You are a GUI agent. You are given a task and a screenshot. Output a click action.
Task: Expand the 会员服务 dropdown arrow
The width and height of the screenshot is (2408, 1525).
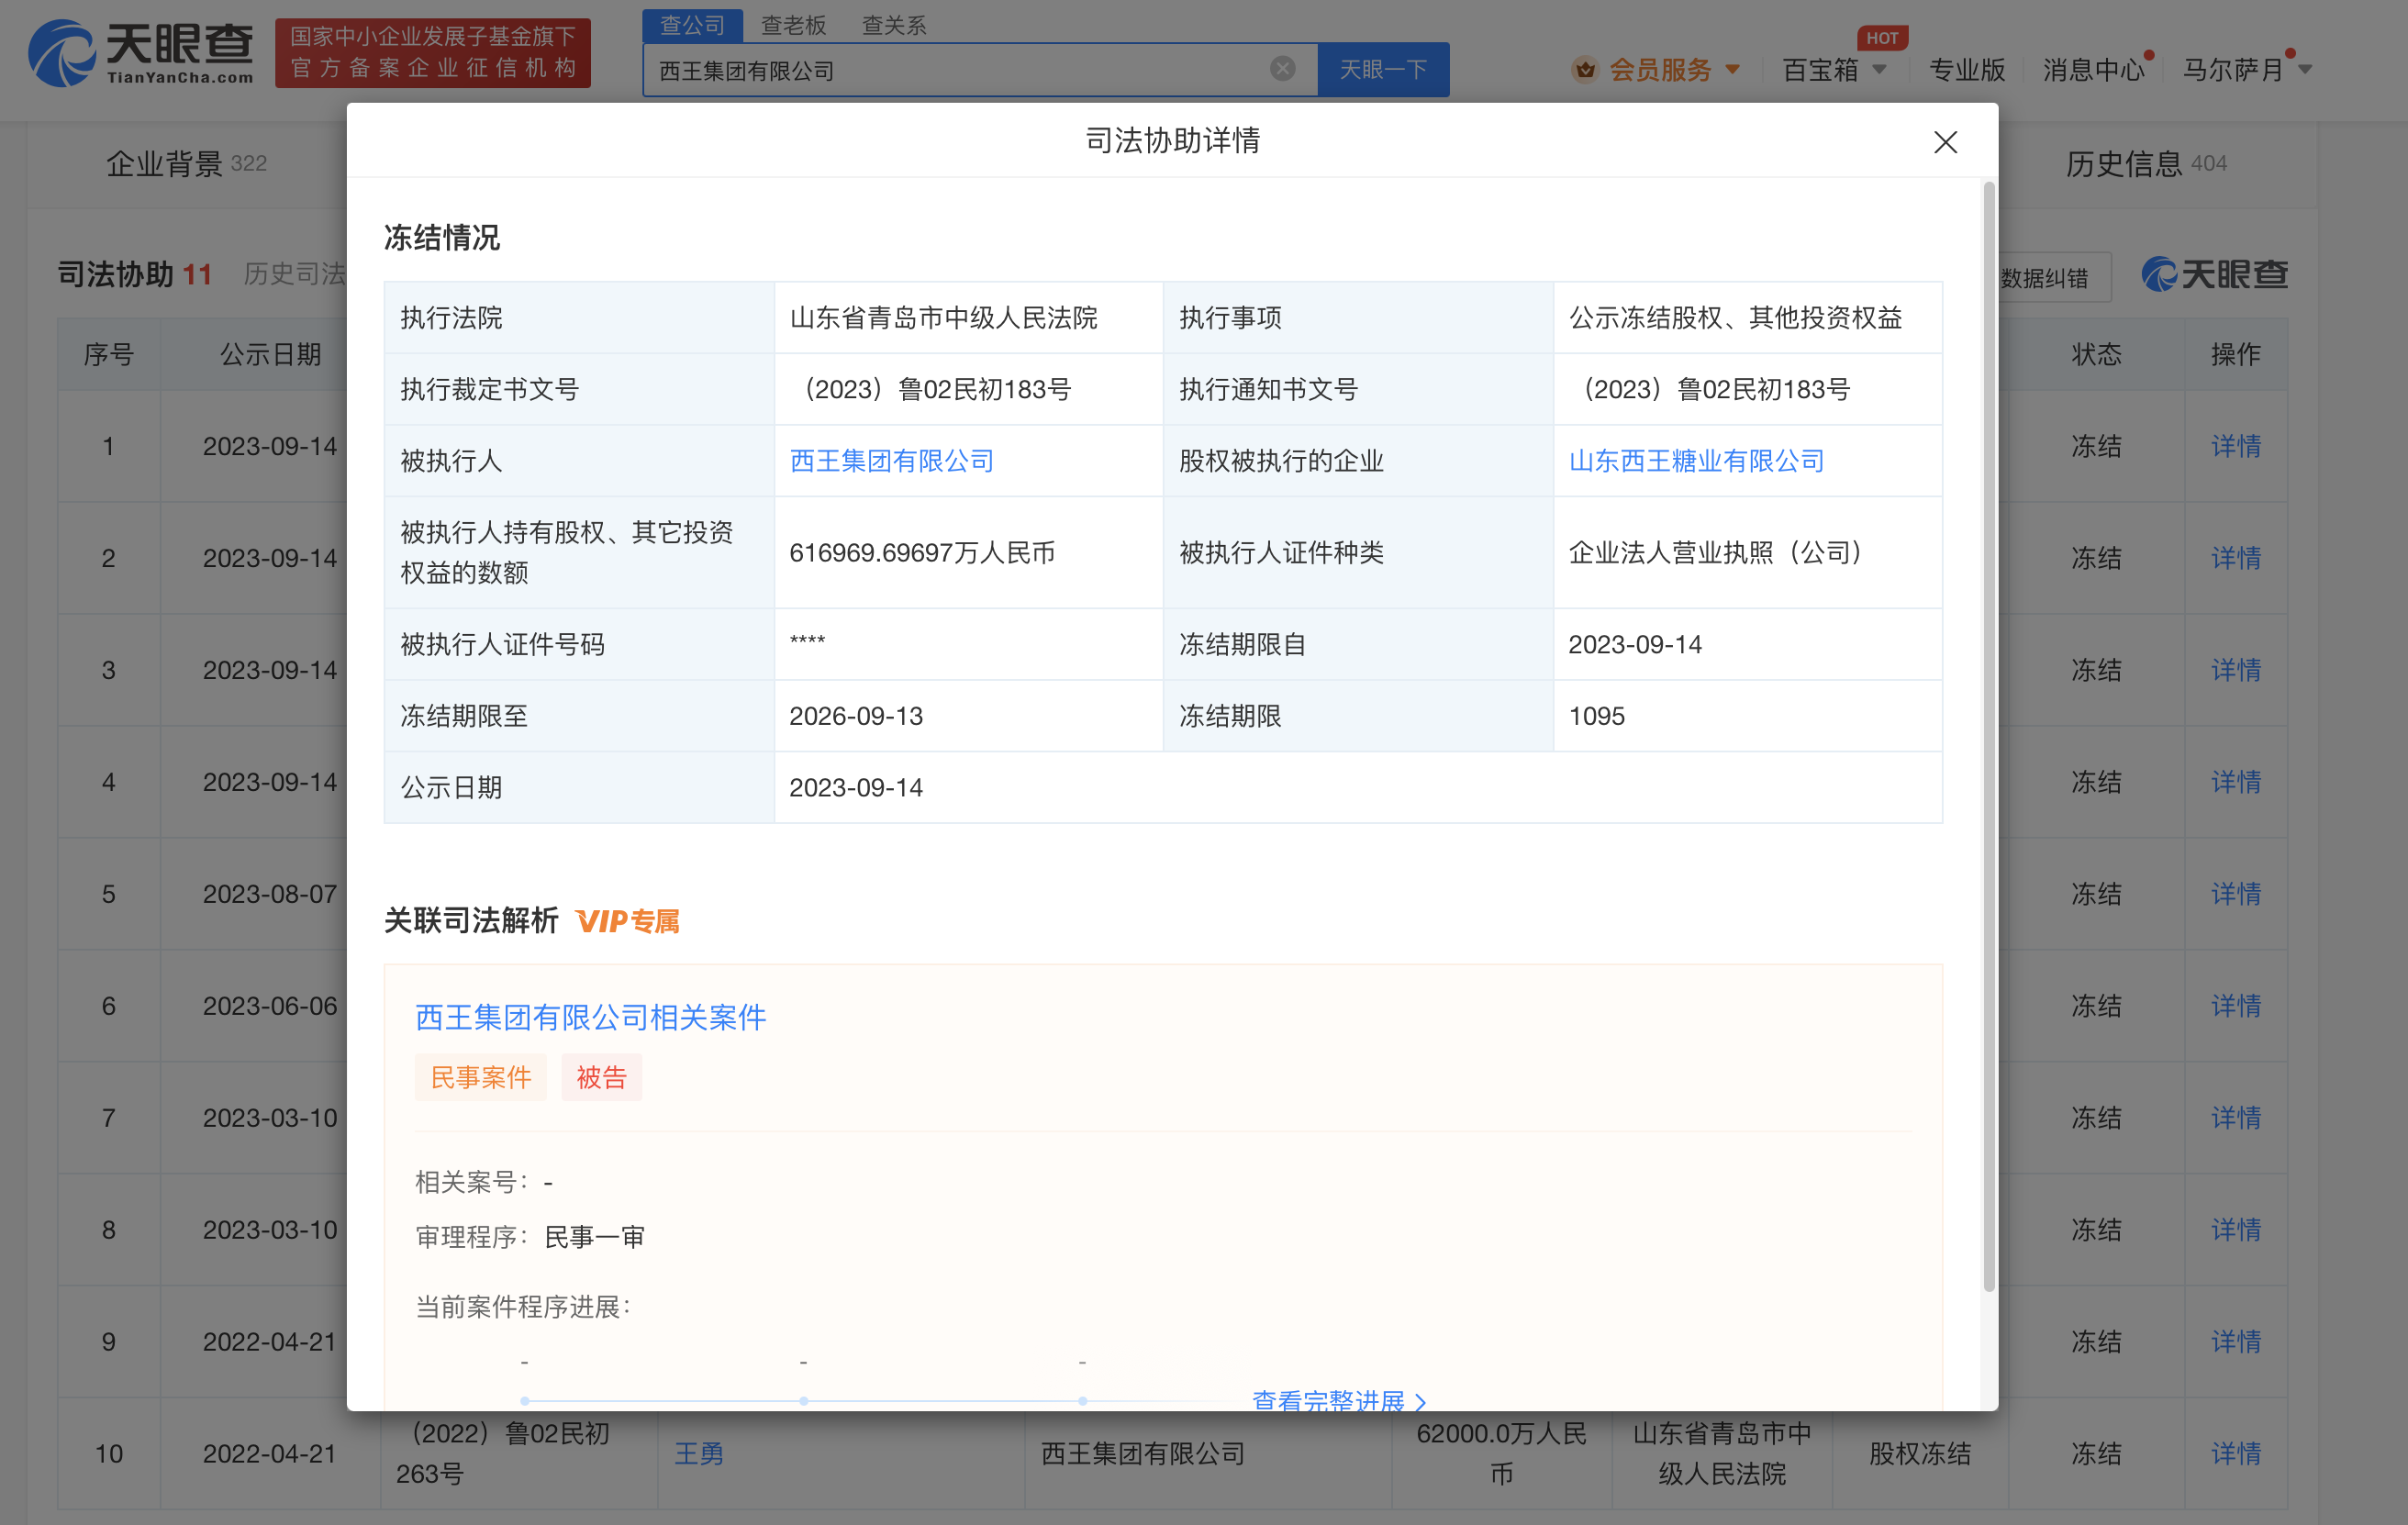pyautogui.click(x=1732, y=70)
